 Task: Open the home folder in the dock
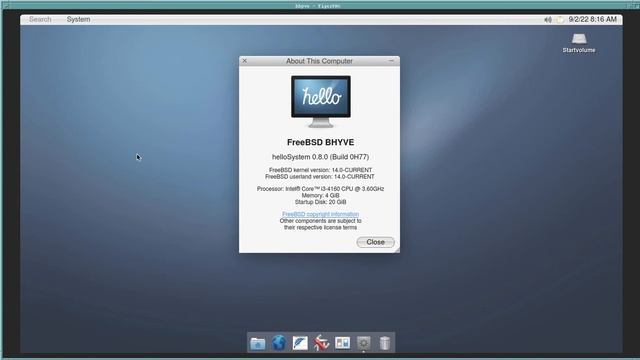click(x=258, y=343)
